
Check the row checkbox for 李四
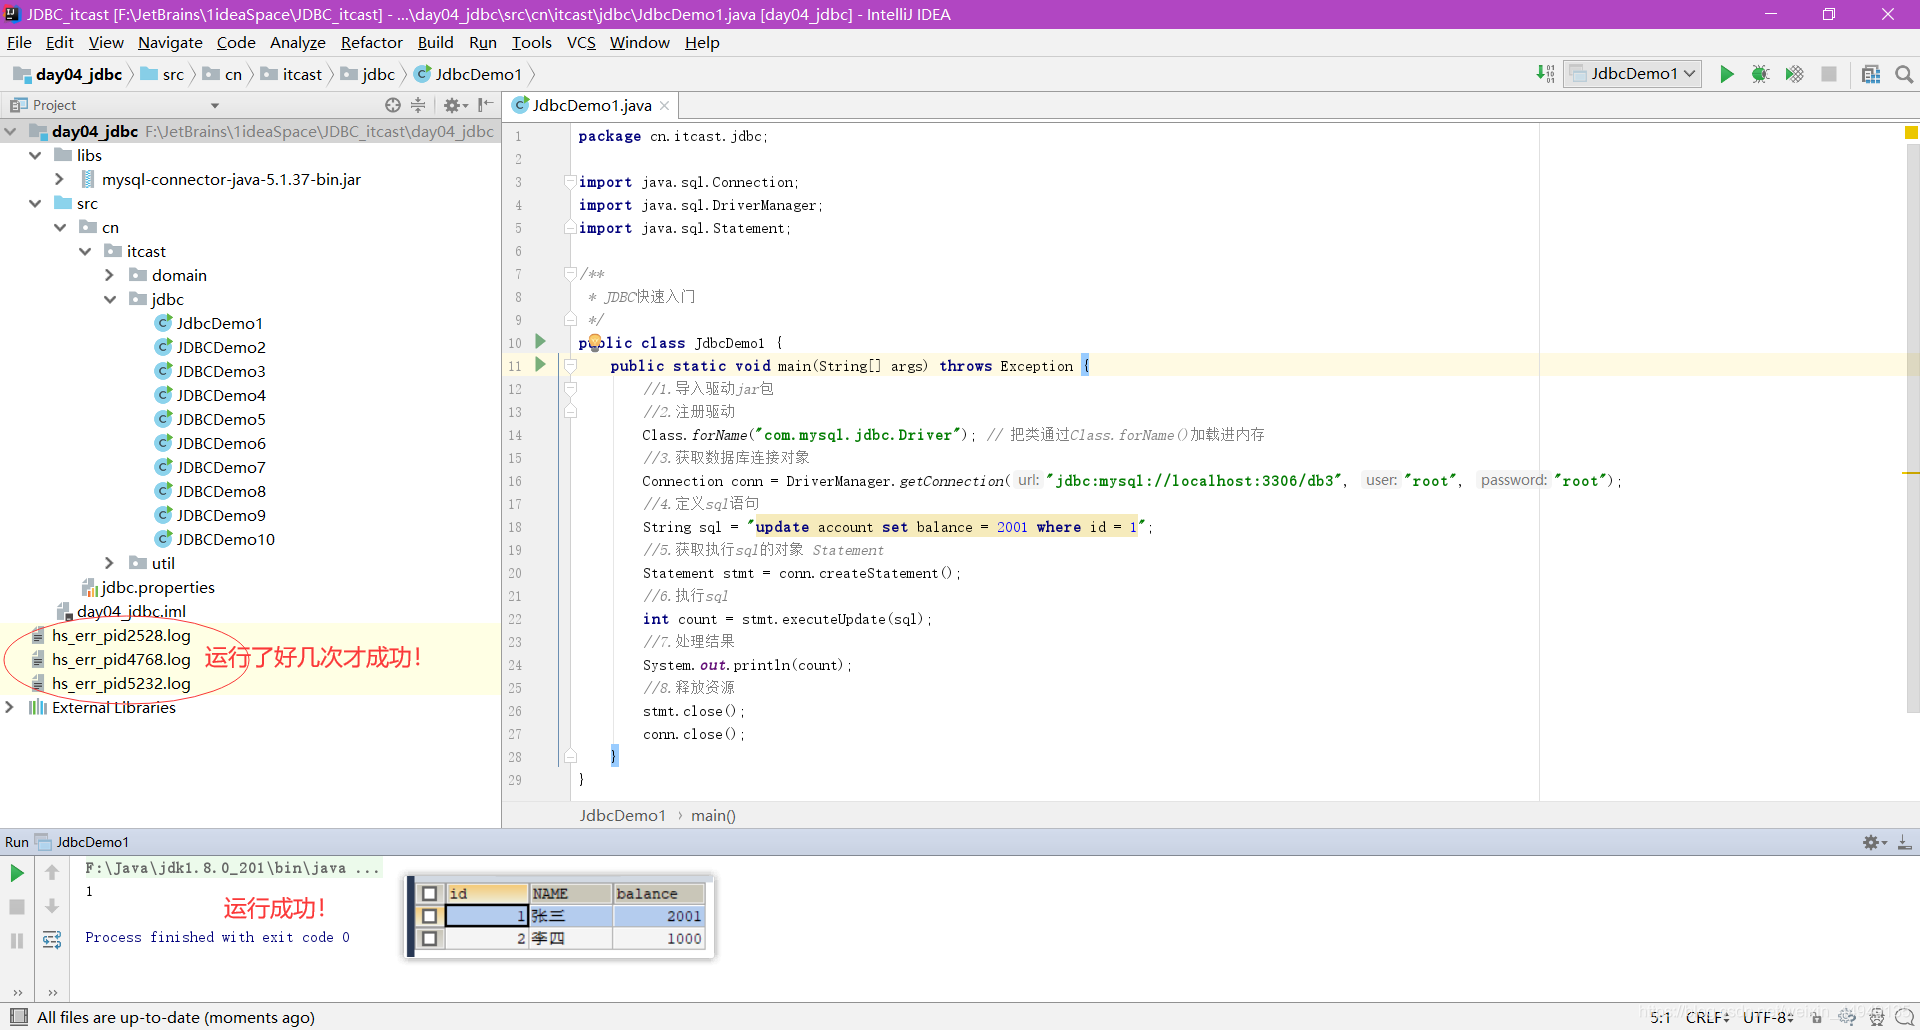click(x=430, y=938)
